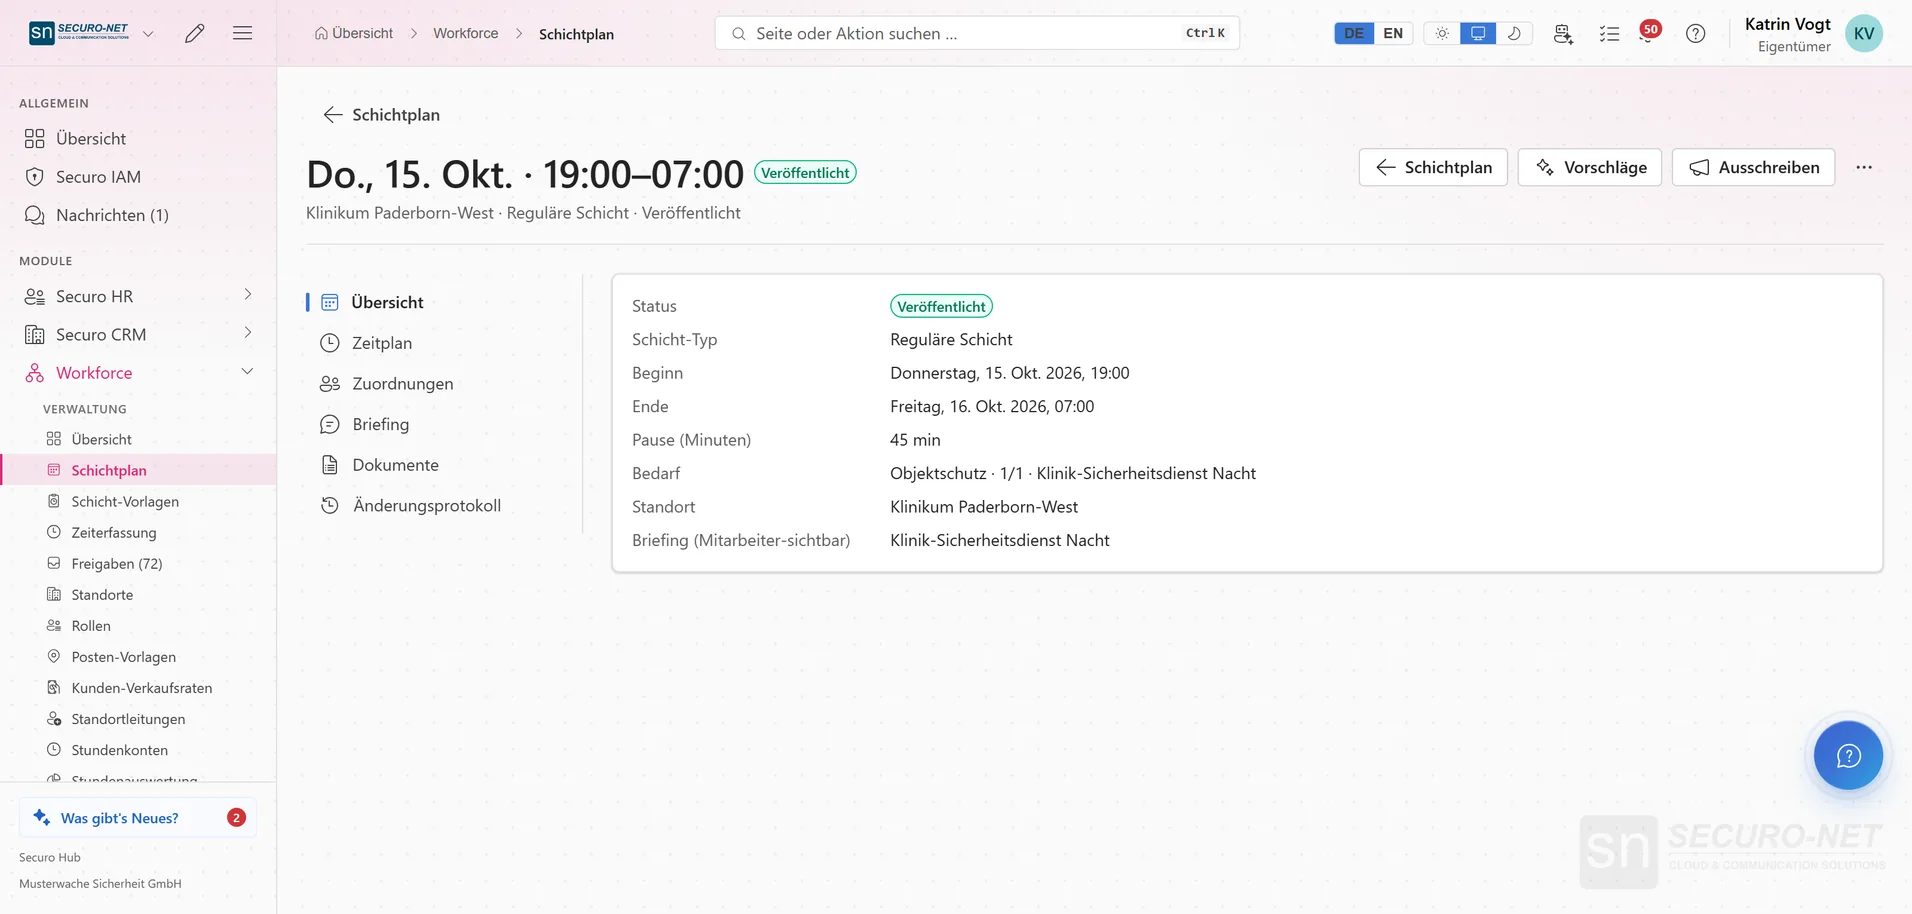Toggle the hamburger sidebar menu icon
1912x914 pixels.
(x=242, y=33)
